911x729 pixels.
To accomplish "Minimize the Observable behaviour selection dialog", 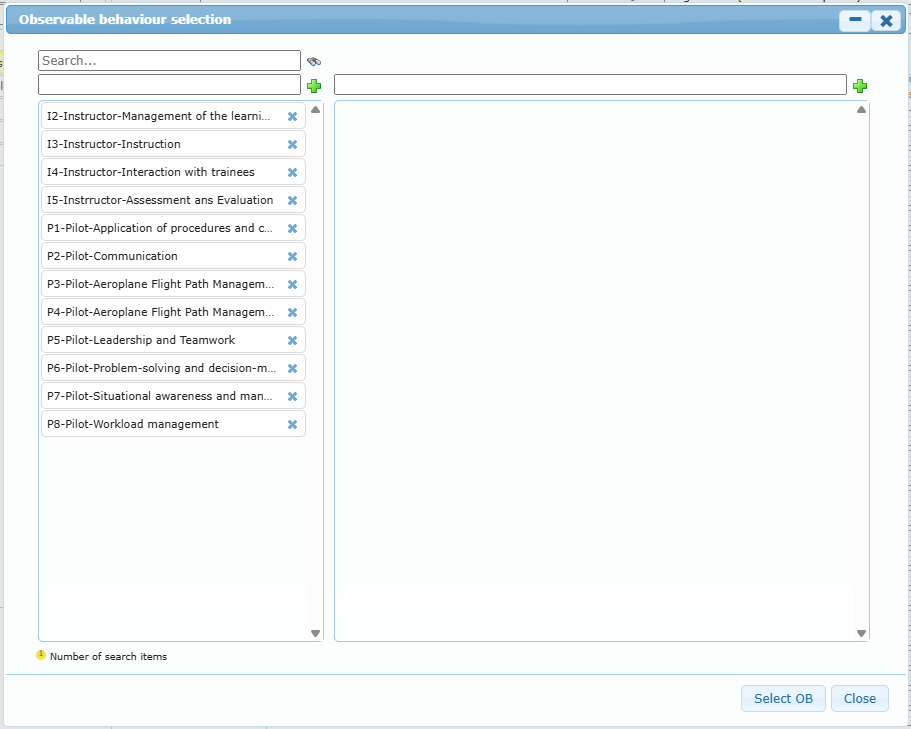I will 855,20.
